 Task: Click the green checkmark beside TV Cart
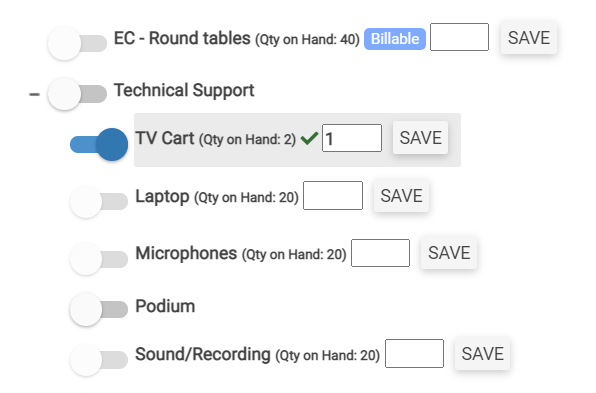click(309, 138)
